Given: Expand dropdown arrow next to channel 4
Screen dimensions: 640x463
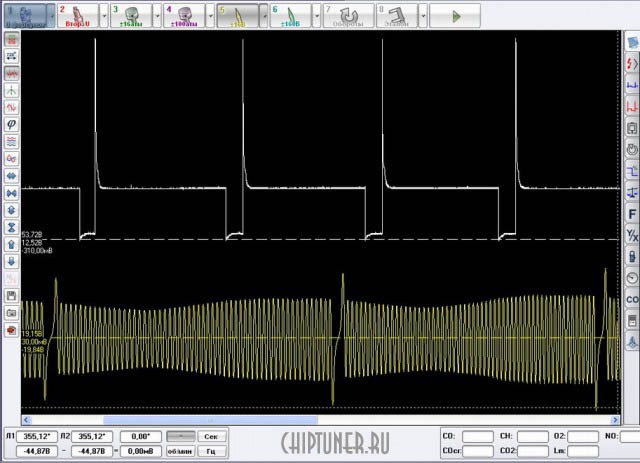Looking at the screenshot, I should pos(209,16).
